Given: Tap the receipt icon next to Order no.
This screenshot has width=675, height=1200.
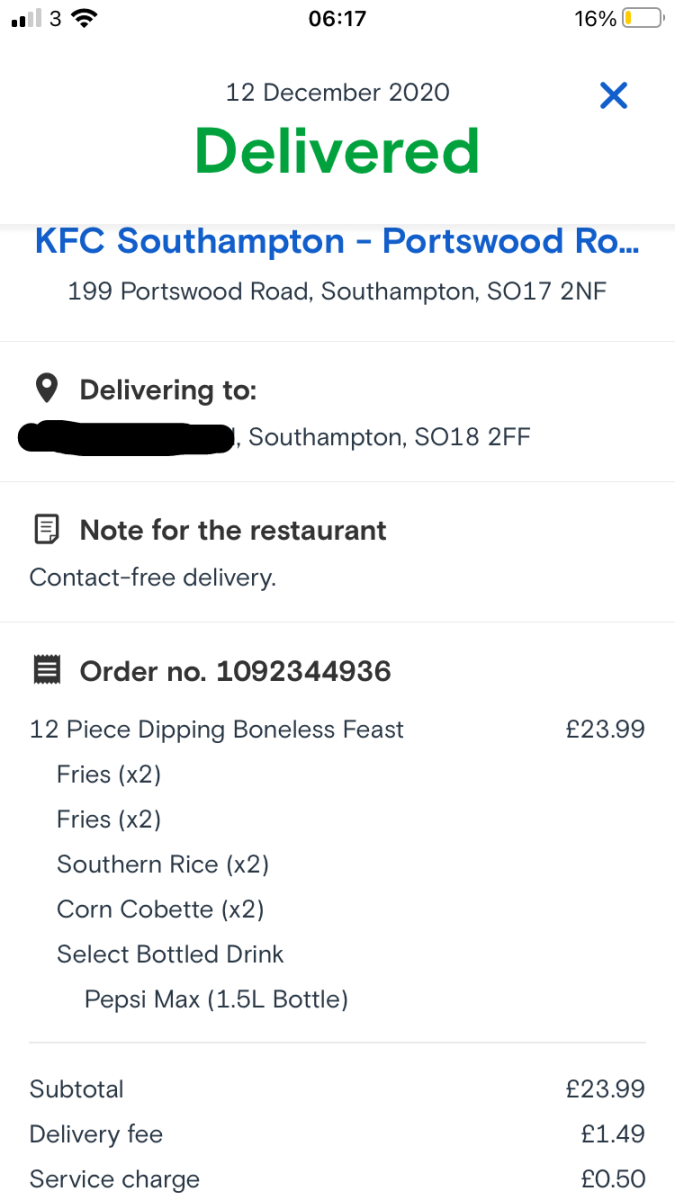Looking at the screenshot, I should (46, 670).
